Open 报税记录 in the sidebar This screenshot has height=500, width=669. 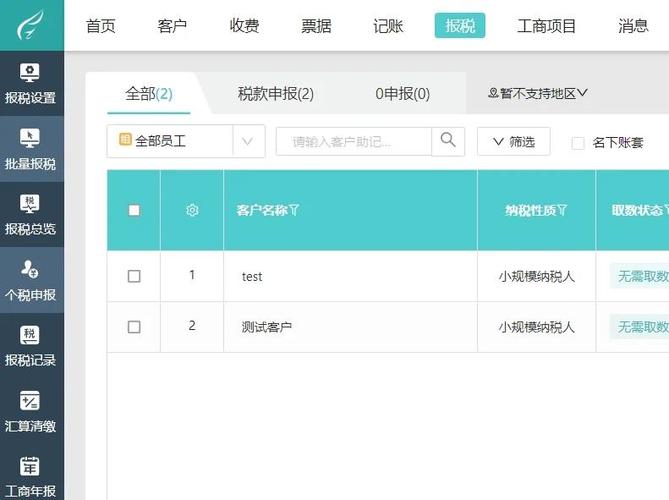tap(30, 346)
